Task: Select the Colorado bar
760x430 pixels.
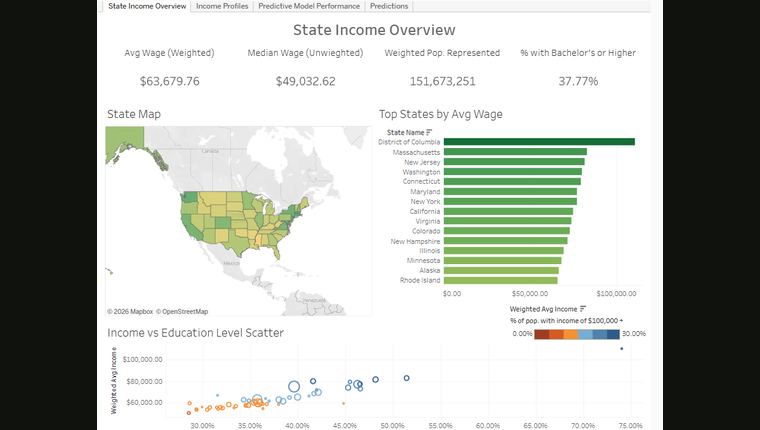Action: 507,231
